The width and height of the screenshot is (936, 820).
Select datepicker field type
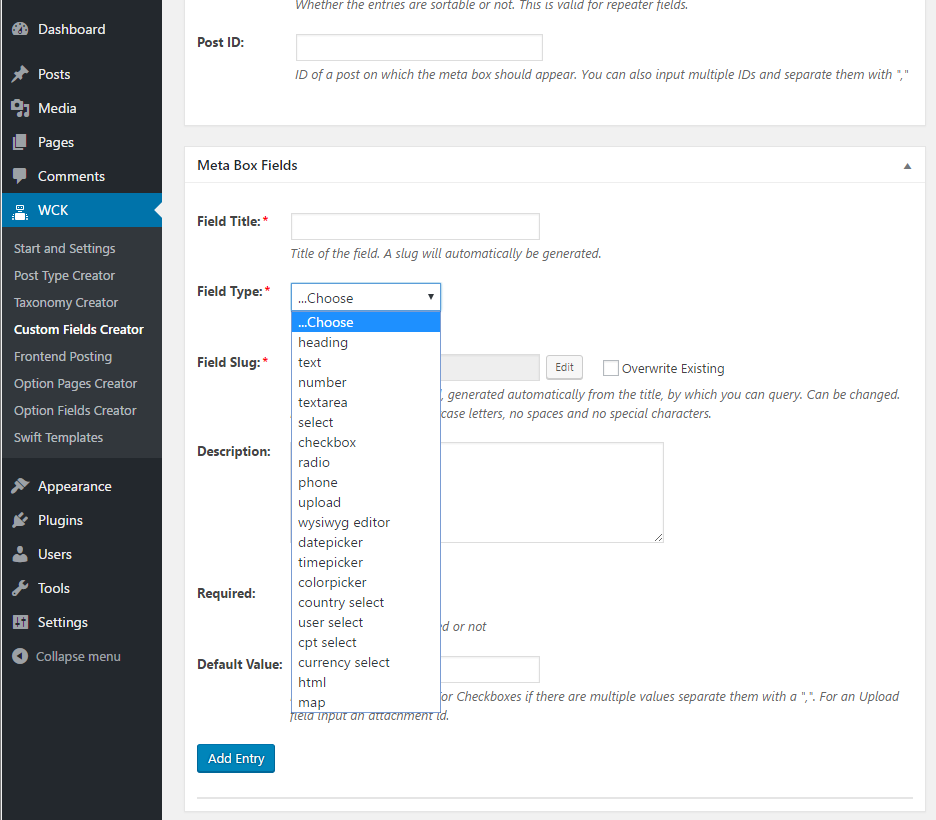(x=366, y=542)
